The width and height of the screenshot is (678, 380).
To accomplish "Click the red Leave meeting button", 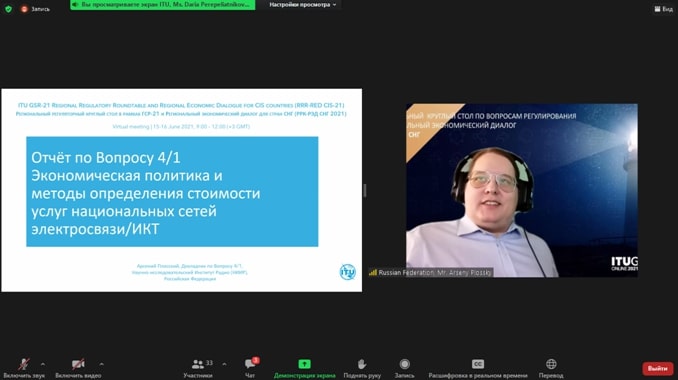I will [x=657, y=368].
